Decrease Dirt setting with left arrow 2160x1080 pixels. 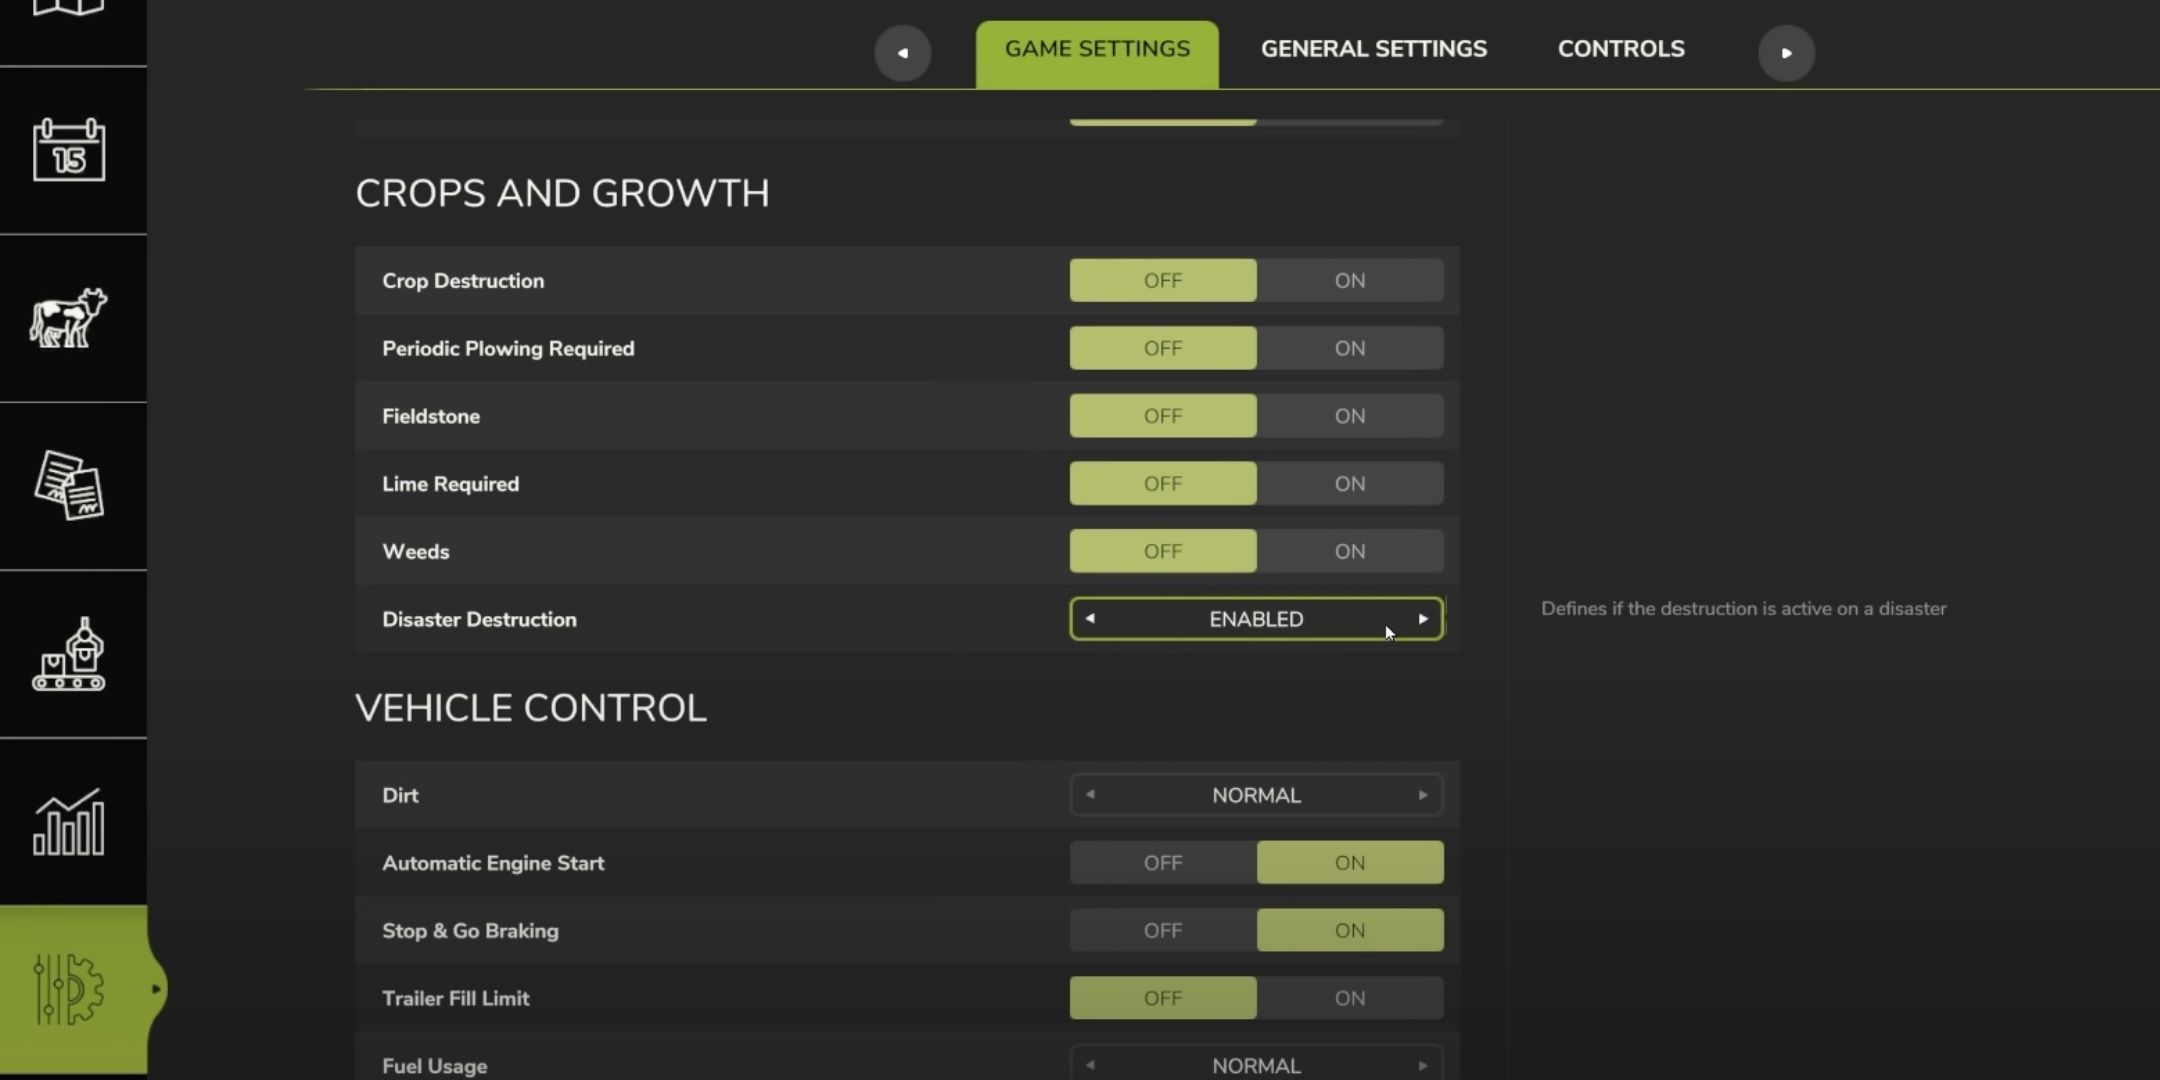[1090, 795]
